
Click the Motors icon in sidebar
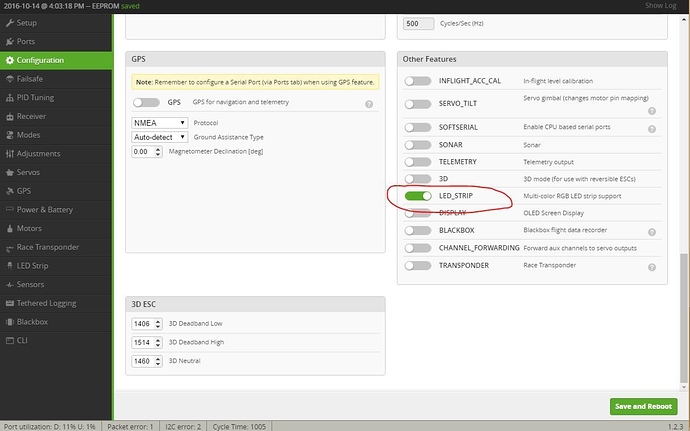(10, 228)
